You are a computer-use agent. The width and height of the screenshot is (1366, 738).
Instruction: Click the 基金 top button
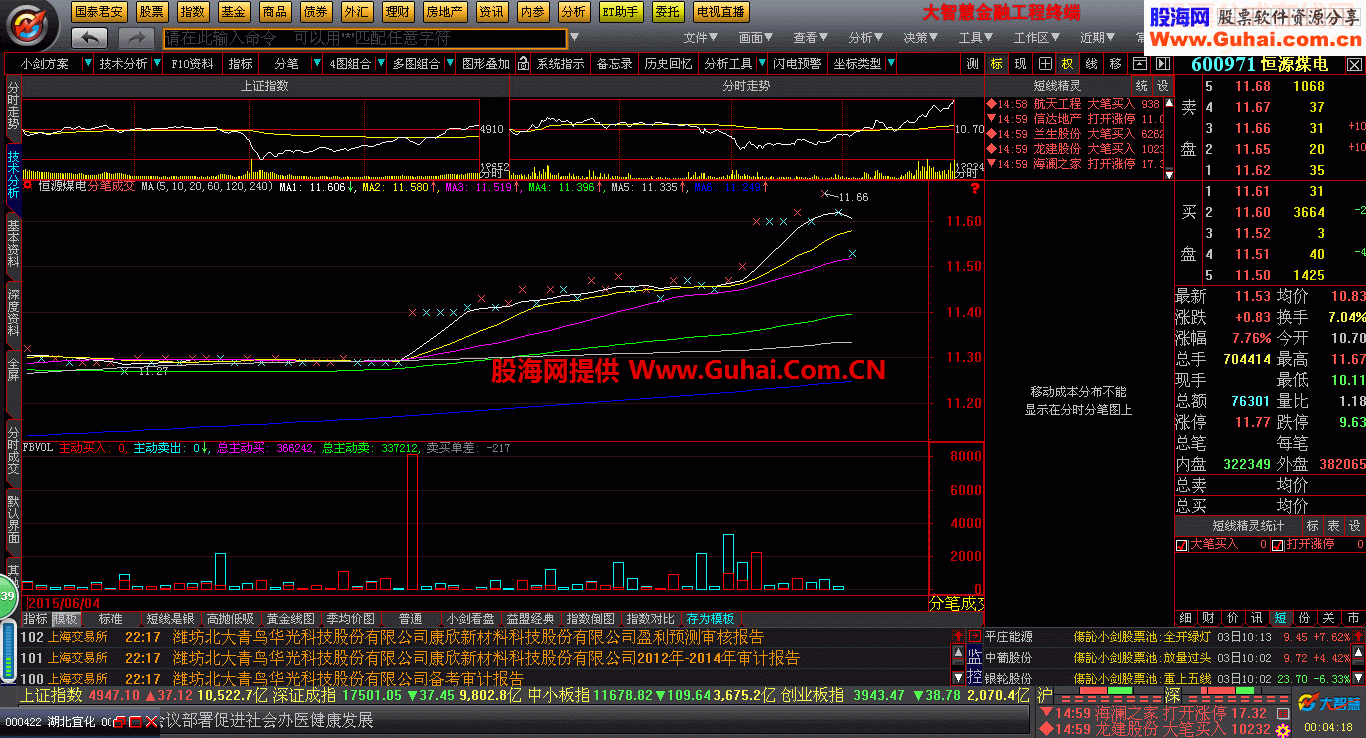coord(234,12)
